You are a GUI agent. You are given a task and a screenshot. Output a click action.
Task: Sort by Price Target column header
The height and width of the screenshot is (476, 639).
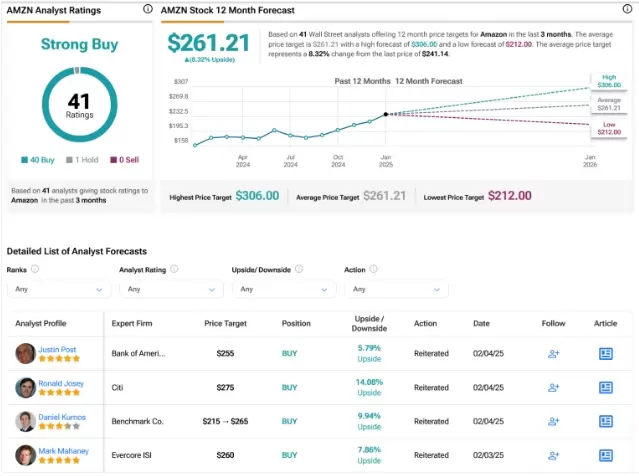tap(225, 324)
